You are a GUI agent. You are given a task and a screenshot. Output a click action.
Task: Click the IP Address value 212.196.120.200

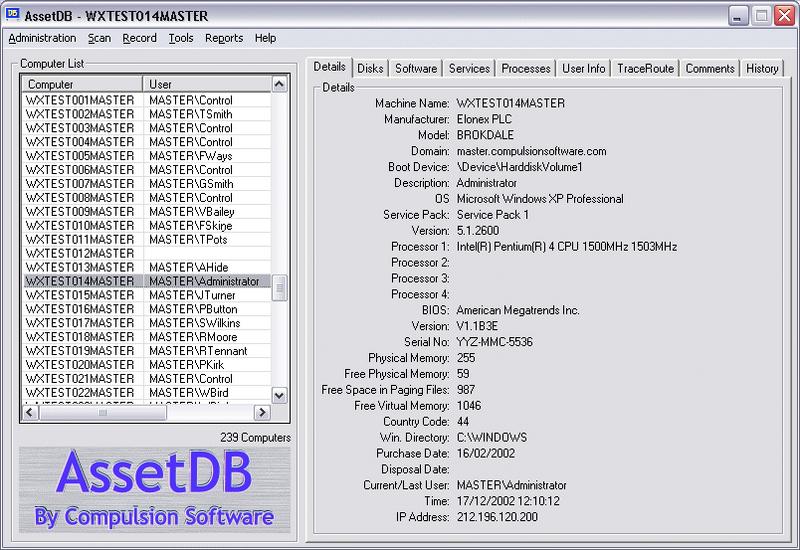[x=497, y=517]
